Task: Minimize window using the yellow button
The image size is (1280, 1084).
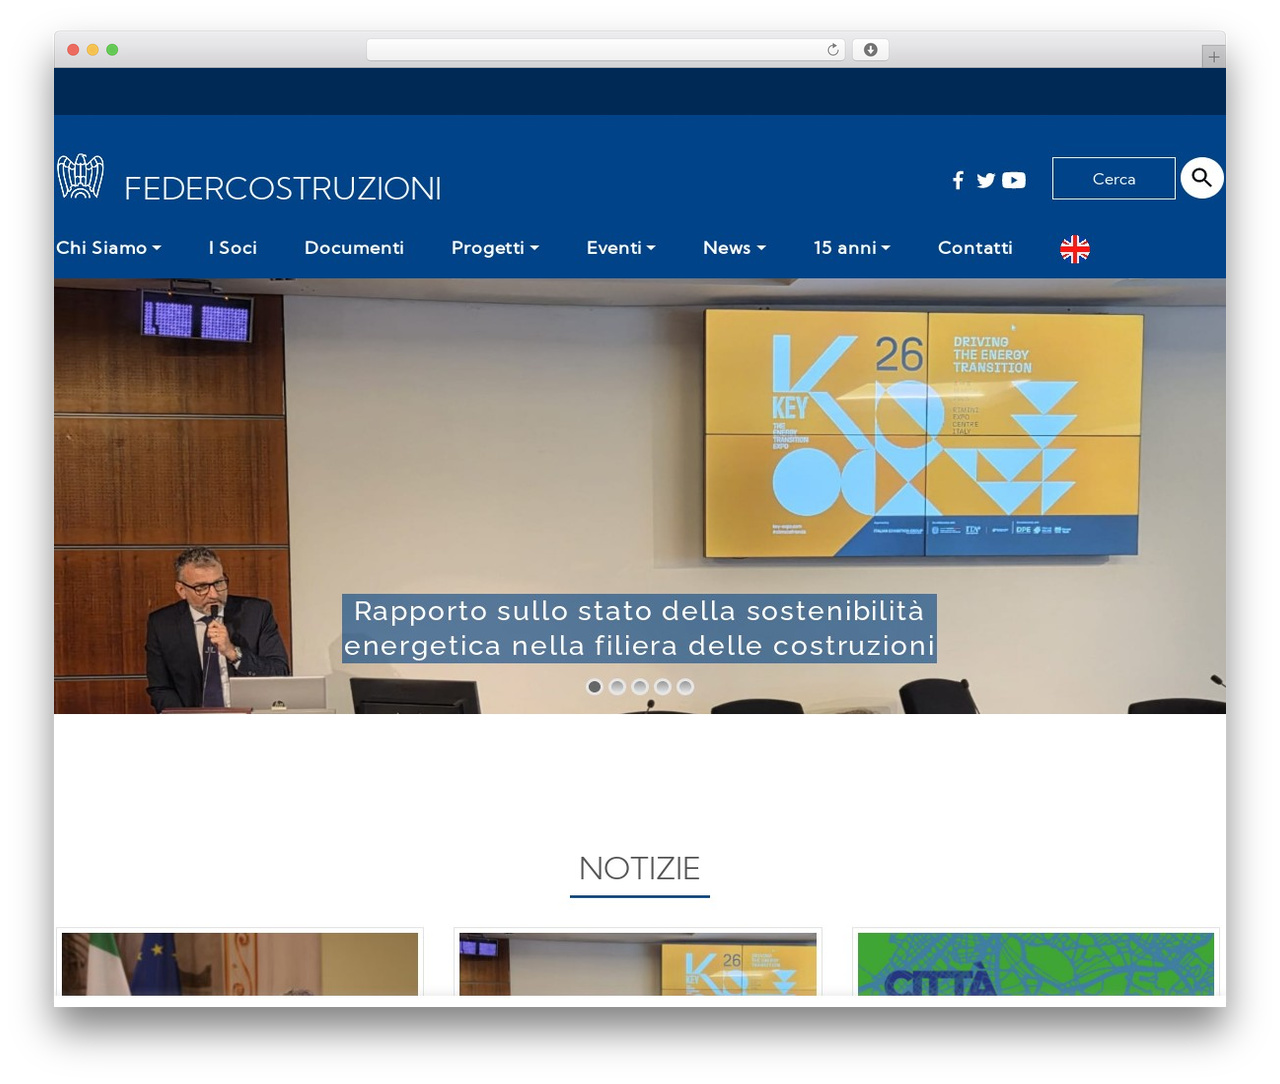Action: click(x=92, y=50)
